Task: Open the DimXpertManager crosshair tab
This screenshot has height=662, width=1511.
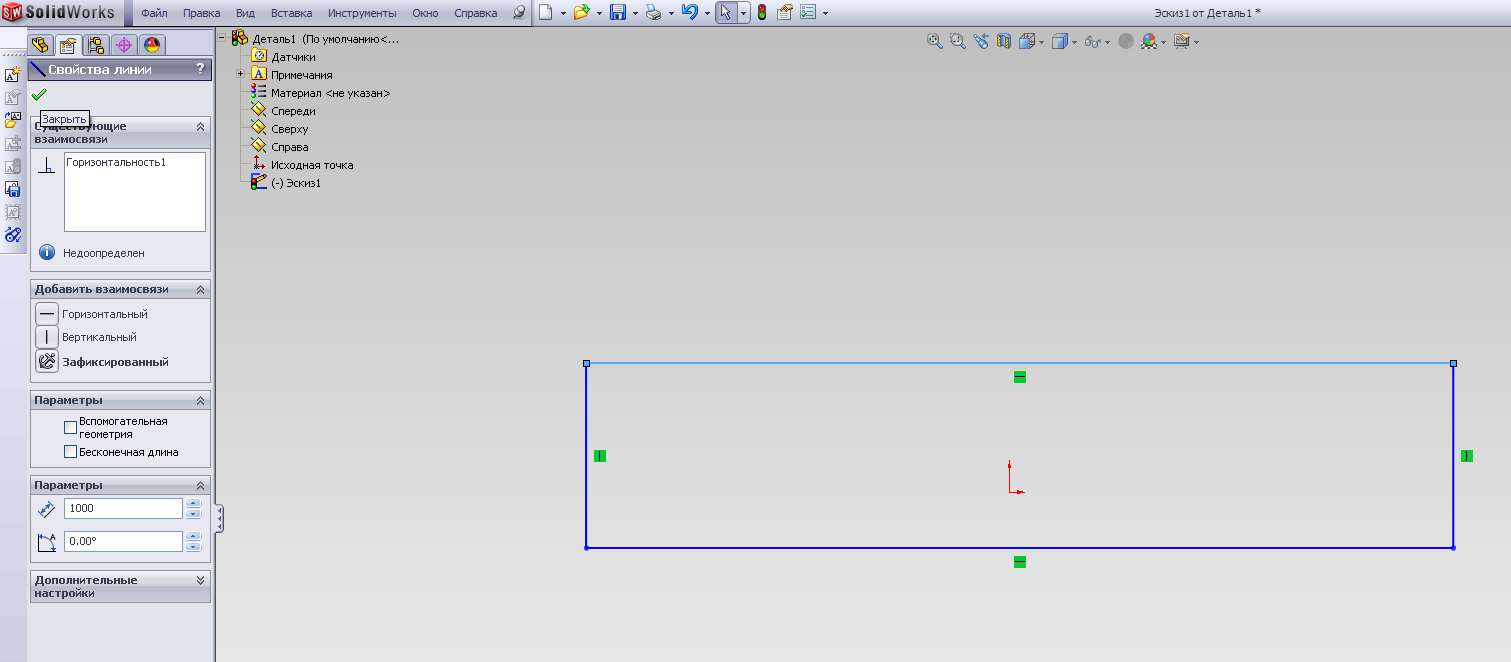Action: click(124, 45)
